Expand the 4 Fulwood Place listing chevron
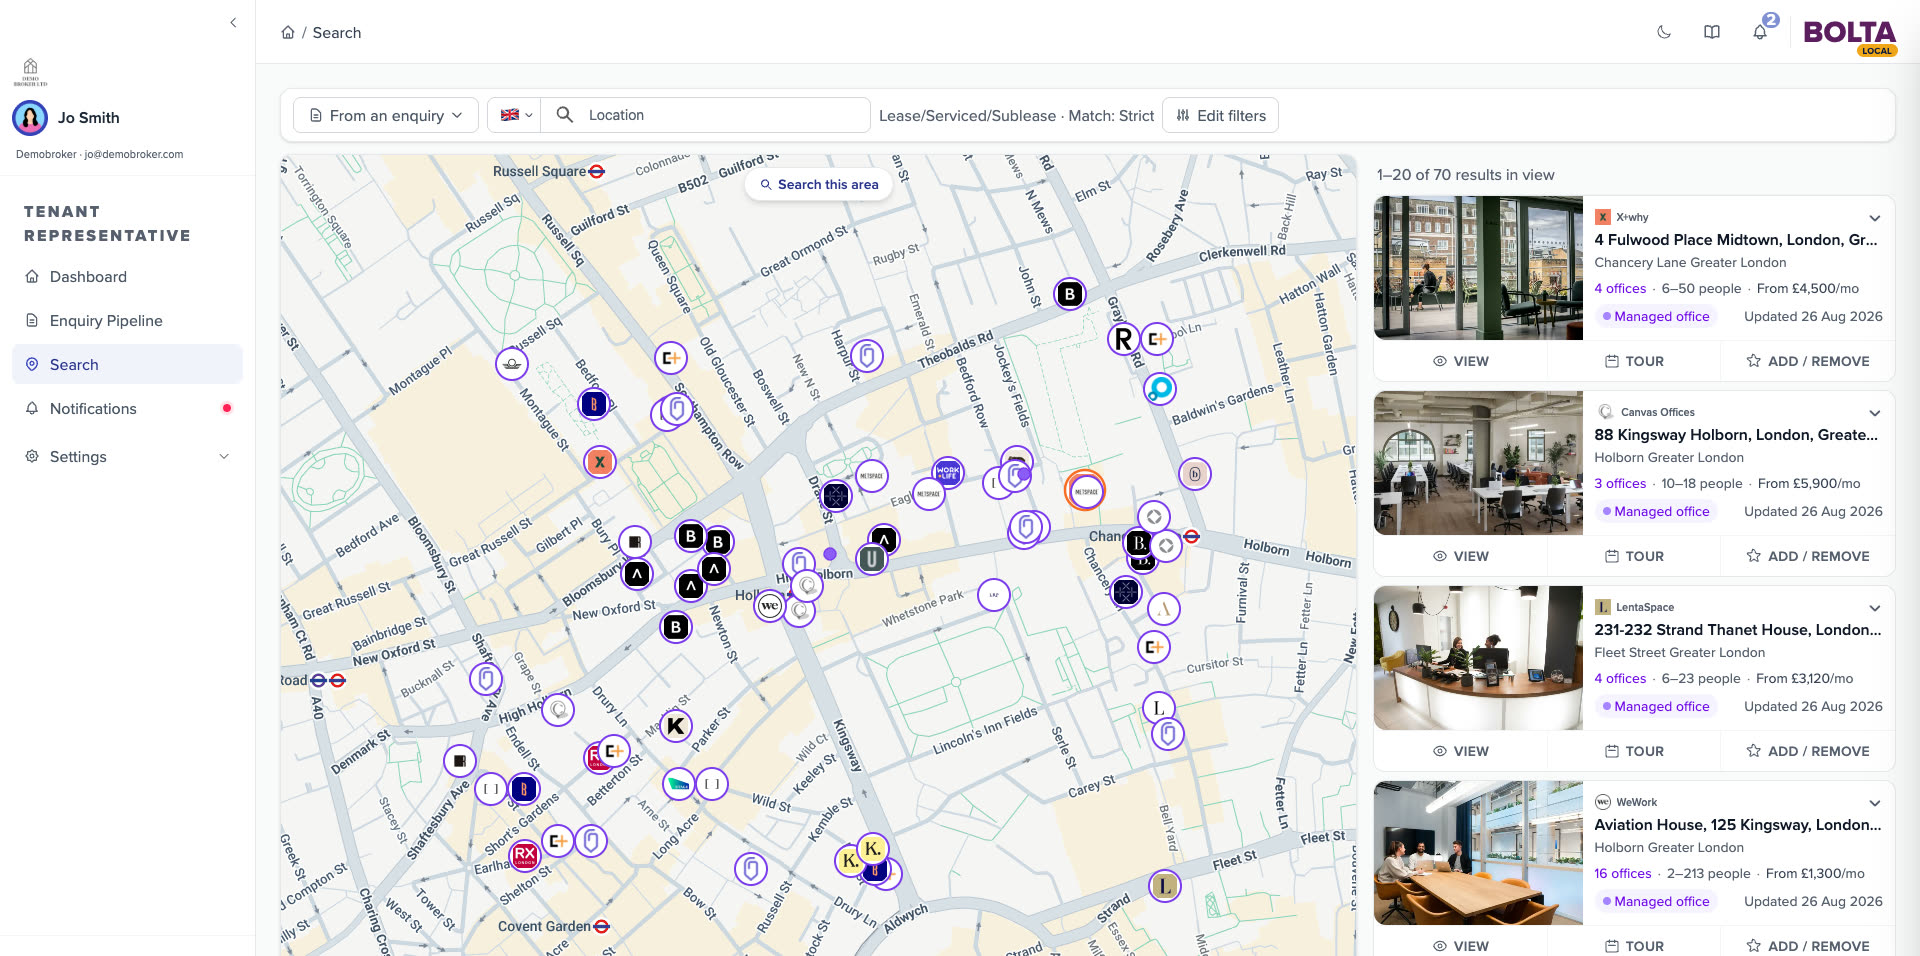1920x956 pixels. (1875, 218)
